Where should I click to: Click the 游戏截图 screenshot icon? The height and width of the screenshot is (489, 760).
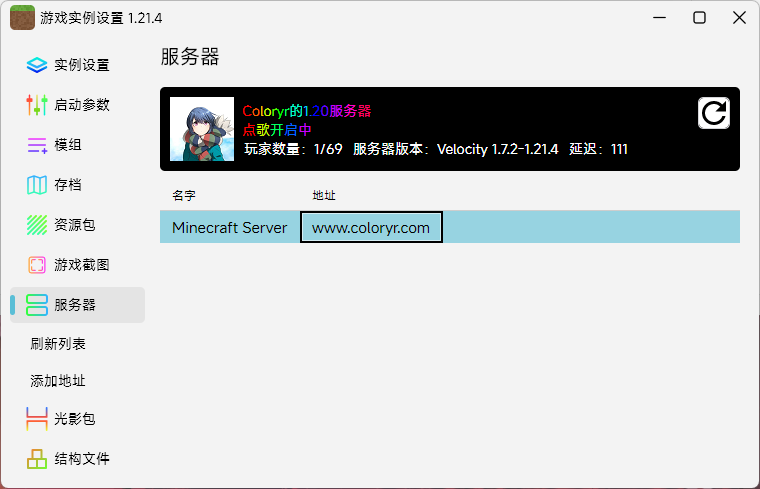pos(37,265)
